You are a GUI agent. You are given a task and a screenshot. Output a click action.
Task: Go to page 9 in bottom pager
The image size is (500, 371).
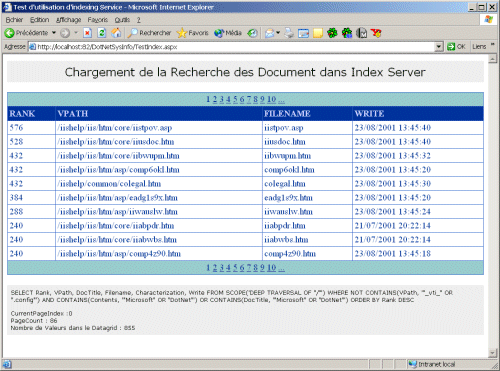pos(262,268)
